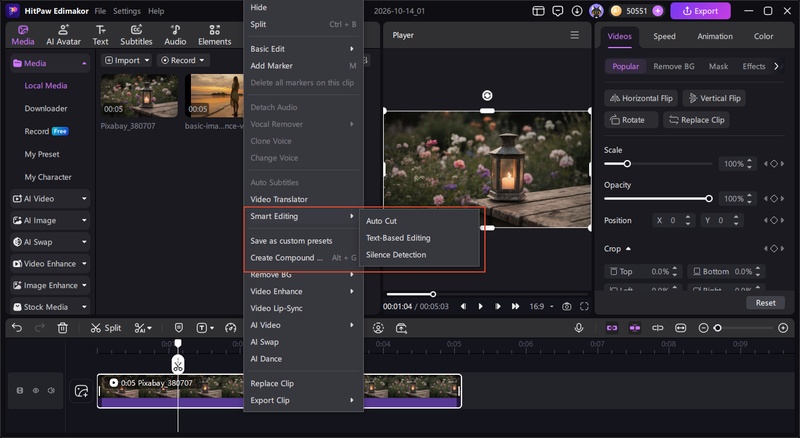Undo the last edit in timeline toolbar

pos(17,328)
